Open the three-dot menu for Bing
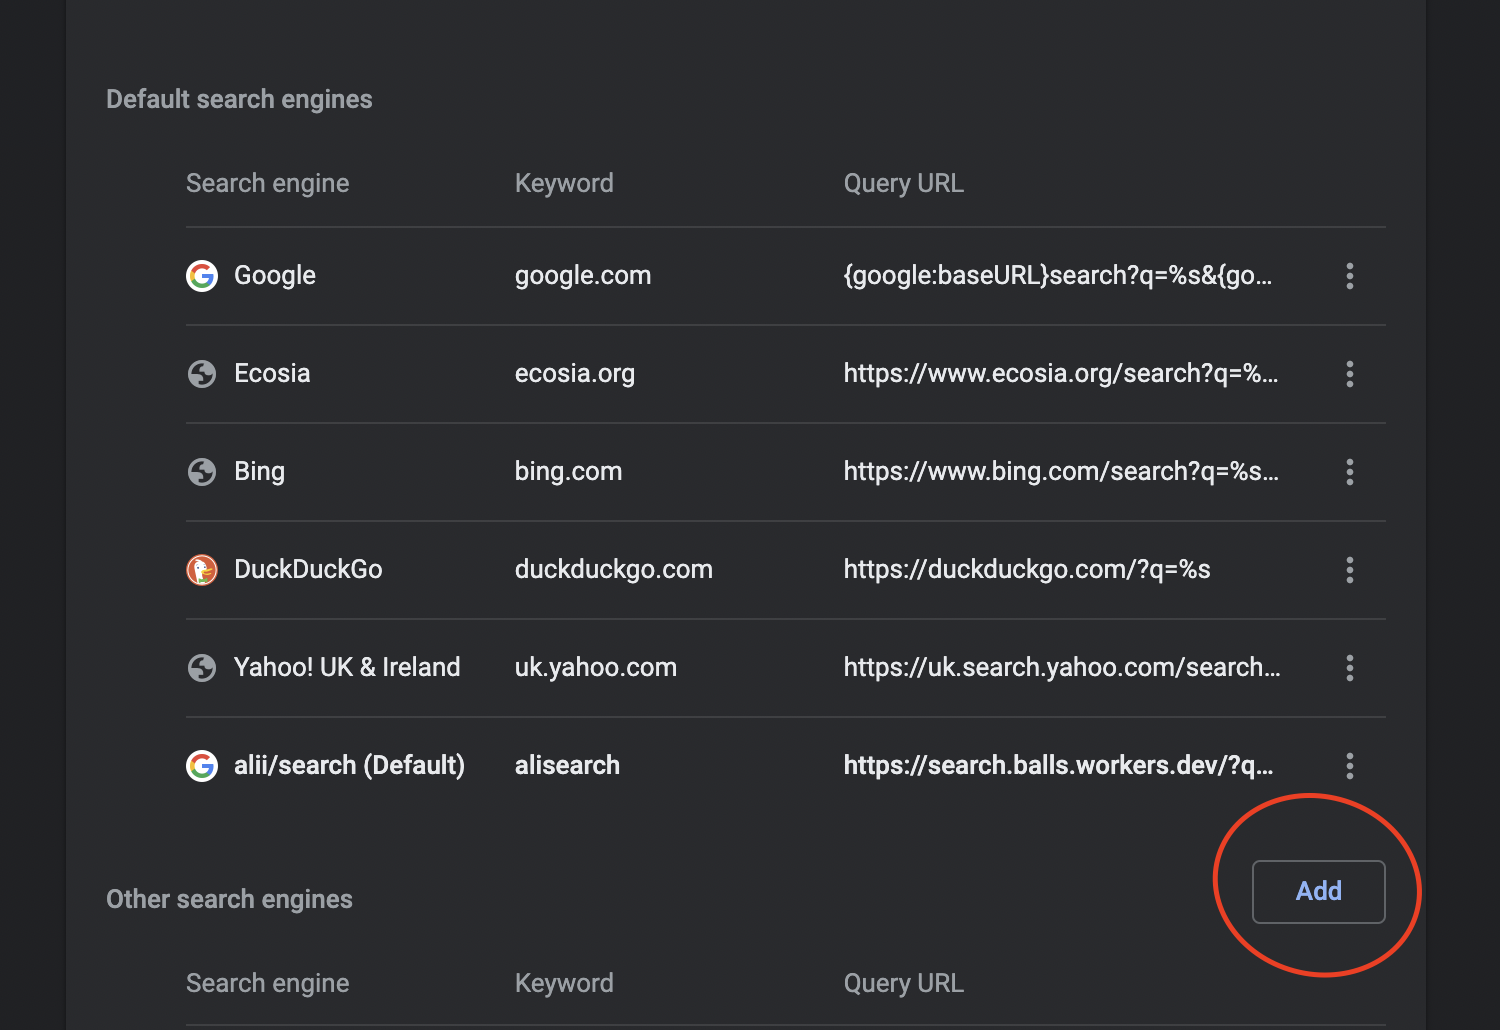 point(1349,472)
